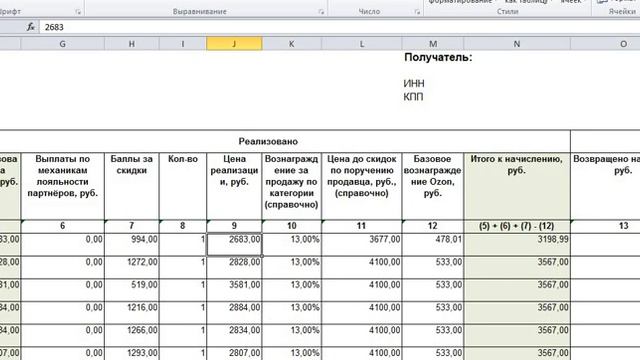Select cell with value 2834,00
Screen dimensions: 640x360
click(234, 336)
